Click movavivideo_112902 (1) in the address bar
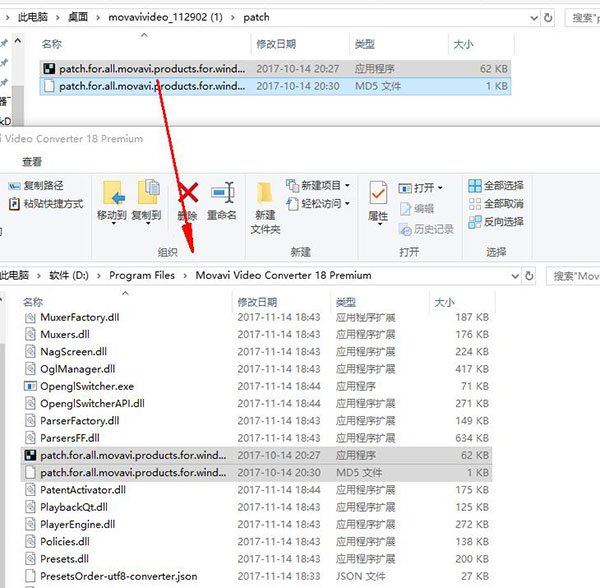Image resolution: width=600 pixels, height=588 pixels. pos(165,17)
